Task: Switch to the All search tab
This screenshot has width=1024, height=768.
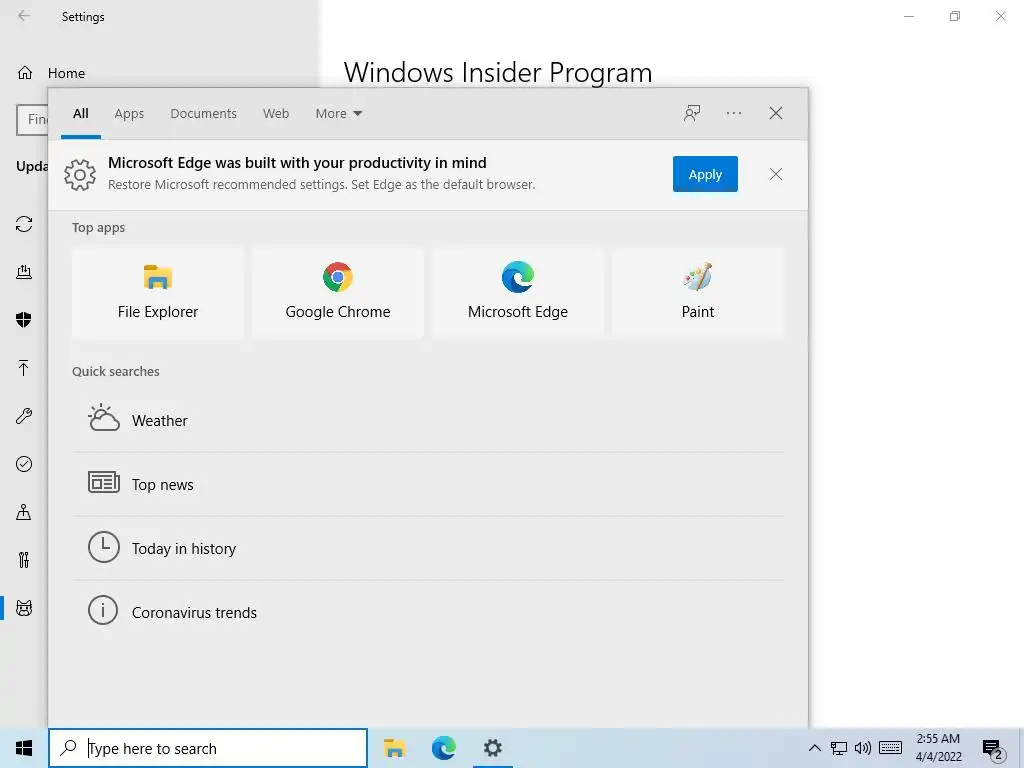Action: [80, 114]
